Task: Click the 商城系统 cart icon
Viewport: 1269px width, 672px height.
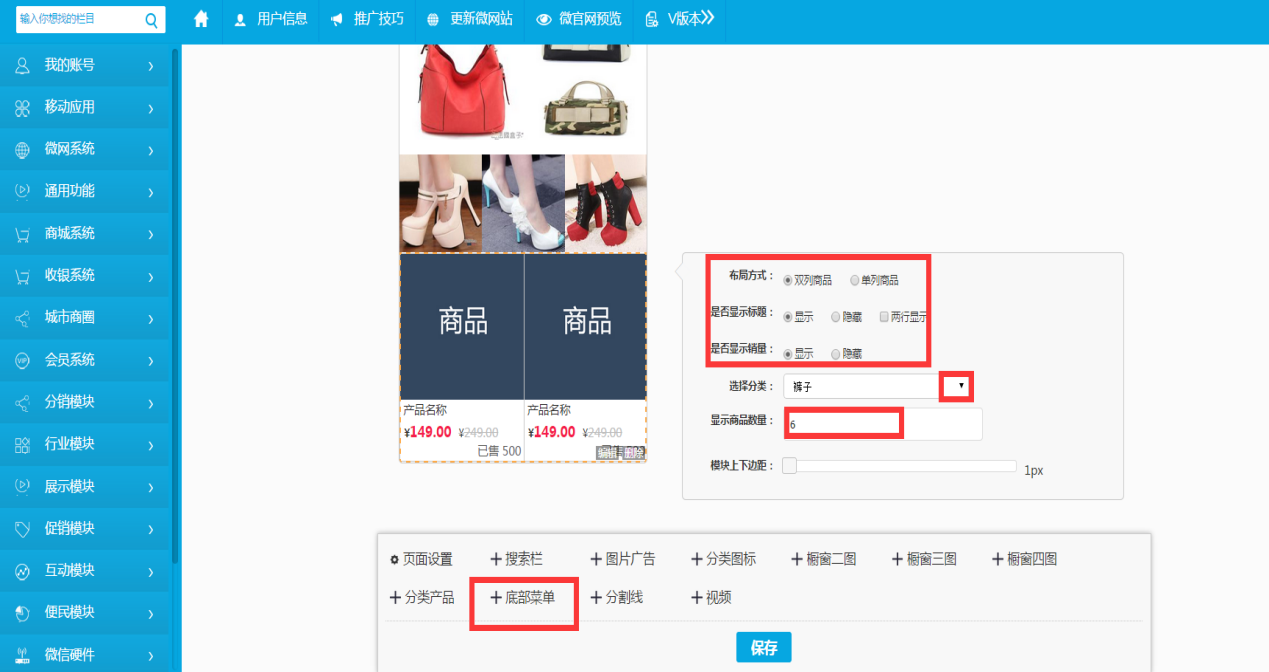Action: (x=22, y=234)
